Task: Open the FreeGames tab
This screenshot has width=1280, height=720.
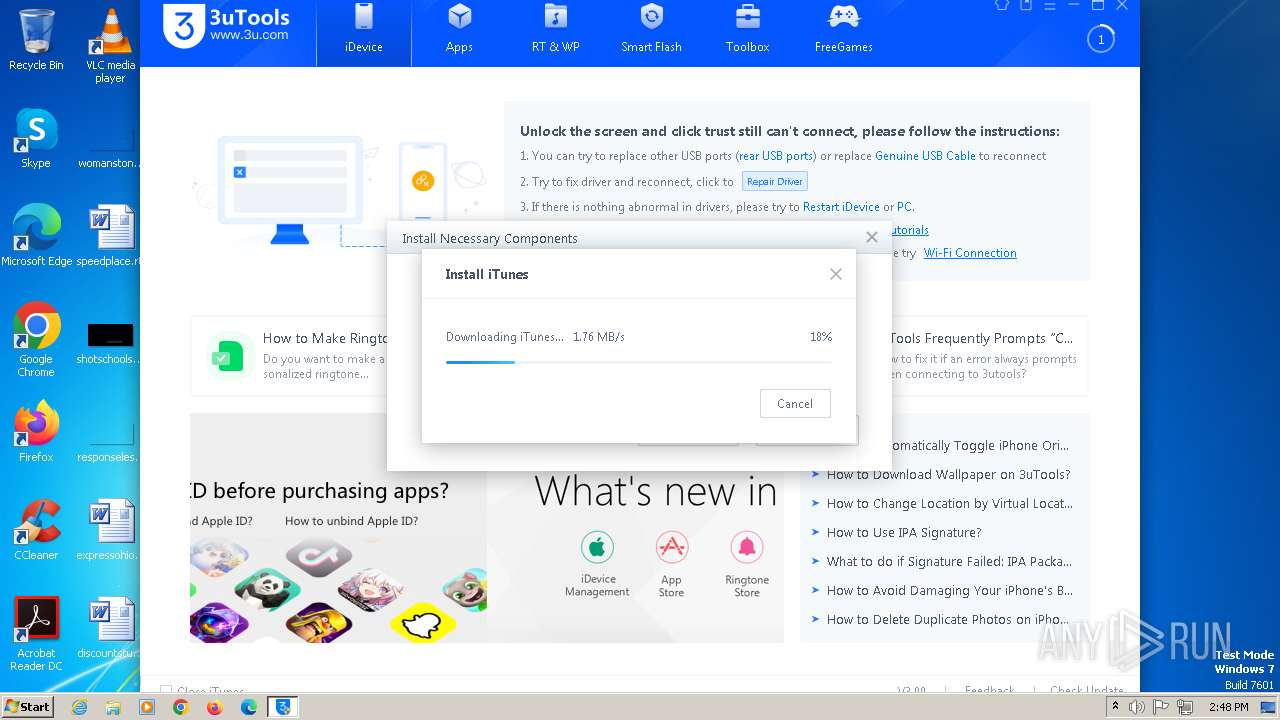Action: click(843, 30)
